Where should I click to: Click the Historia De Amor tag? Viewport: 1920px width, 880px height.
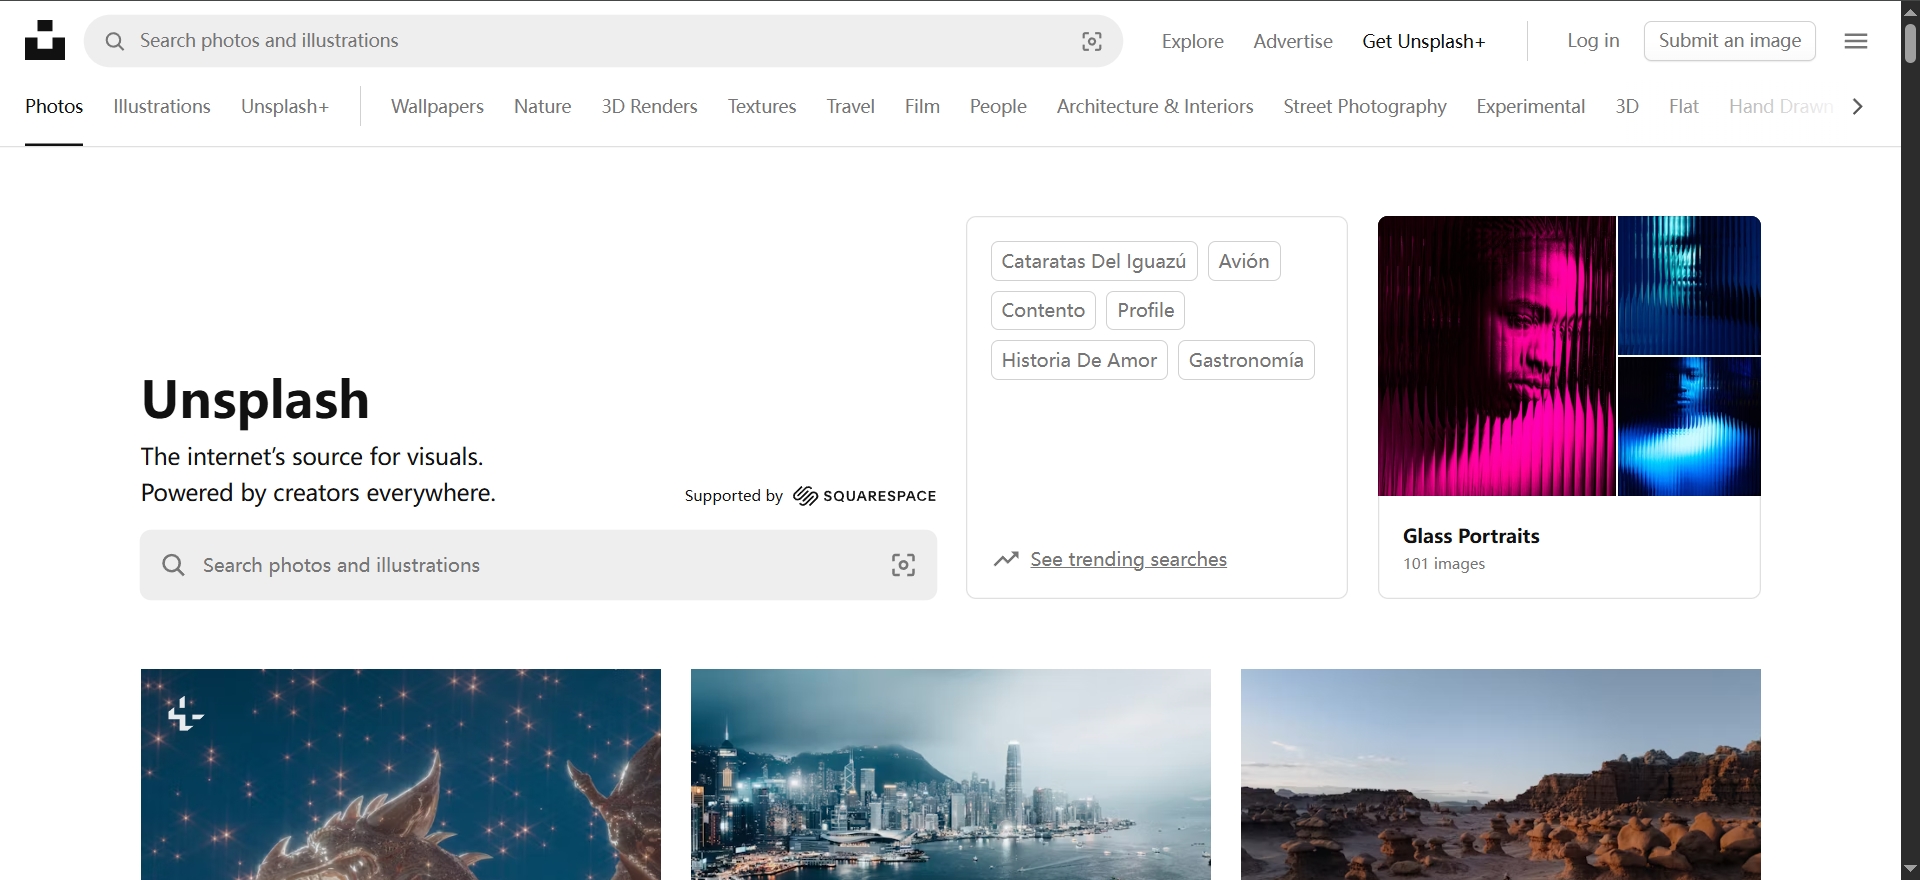click(1079, 360)
